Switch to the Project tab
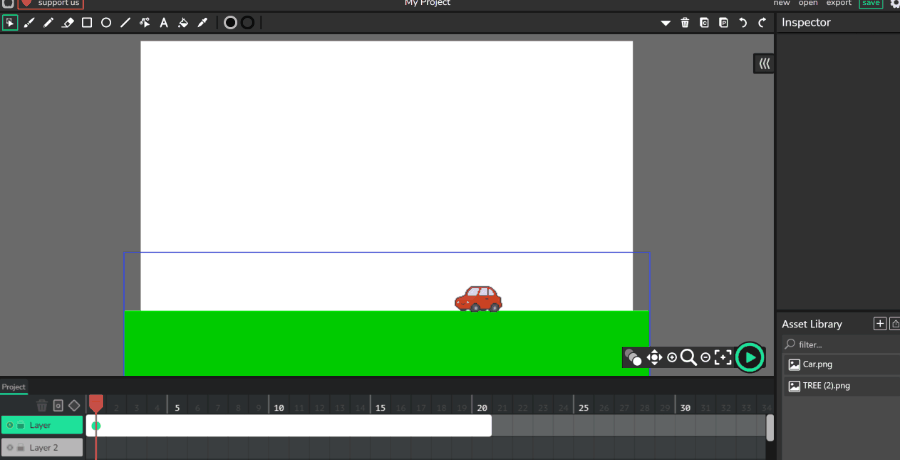The height and width of the screenshot is (460, 900). 14,386
